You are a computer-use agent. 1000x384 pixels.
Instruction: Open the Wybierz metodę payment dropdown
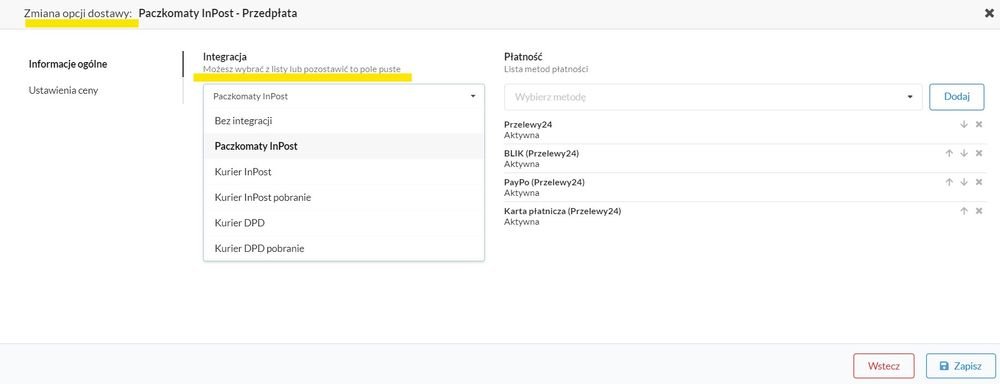713,97
